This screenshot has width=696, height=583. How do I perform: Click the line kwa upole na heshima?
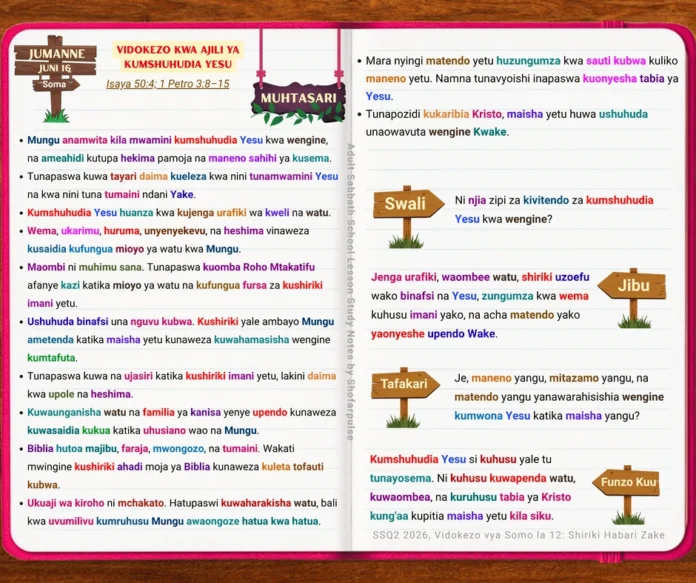point(80,394)
